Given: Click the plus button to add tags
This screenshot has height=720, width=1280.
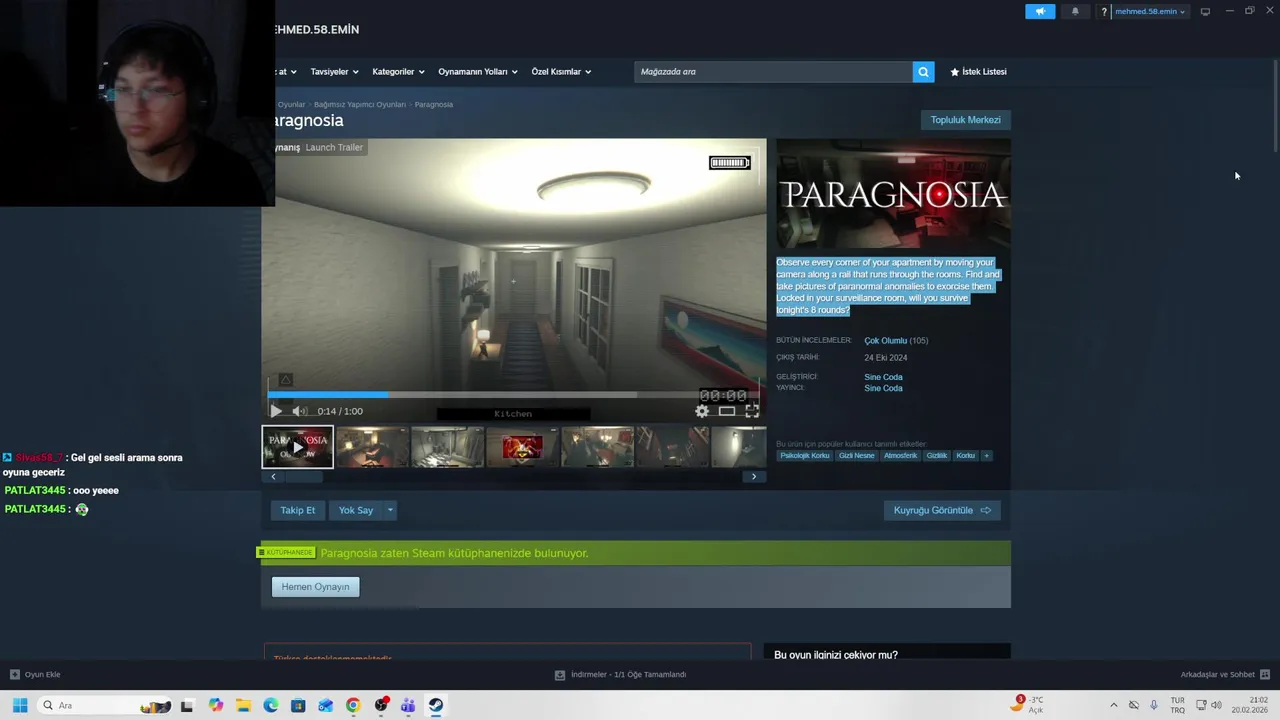Looking at the screenshot, I should click(986, 456).
